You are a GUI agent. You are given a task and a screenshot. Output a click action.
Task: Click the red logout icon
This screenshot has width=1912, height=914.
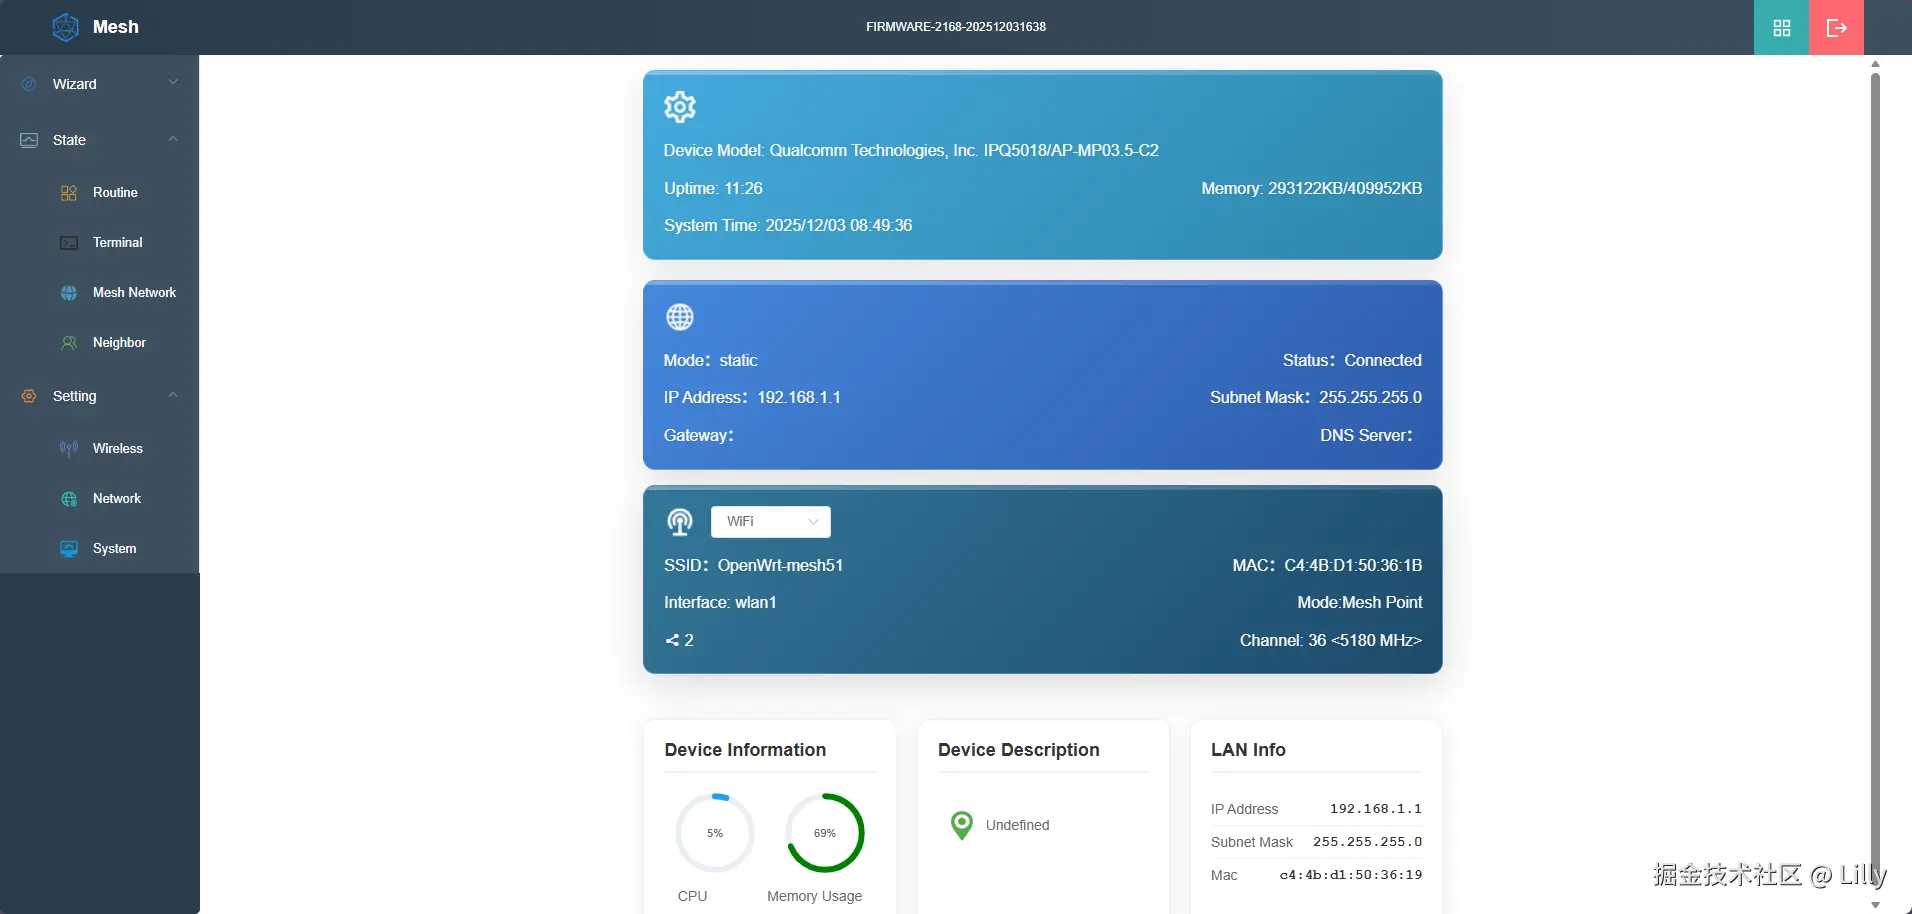click(x=1836, y=27)
